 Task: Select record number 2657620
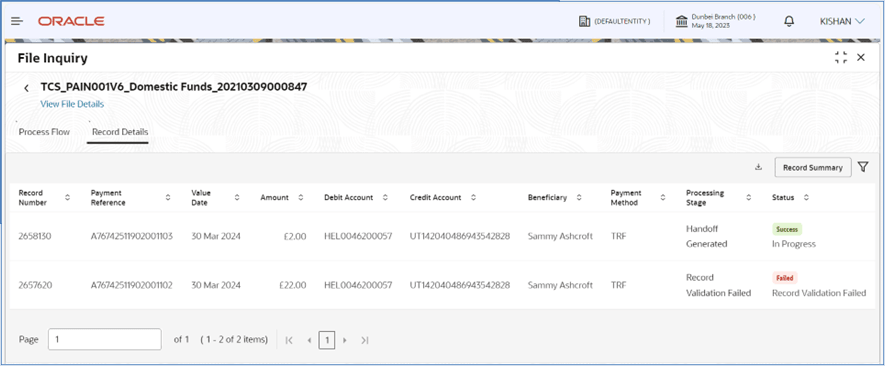pos(36,285)
